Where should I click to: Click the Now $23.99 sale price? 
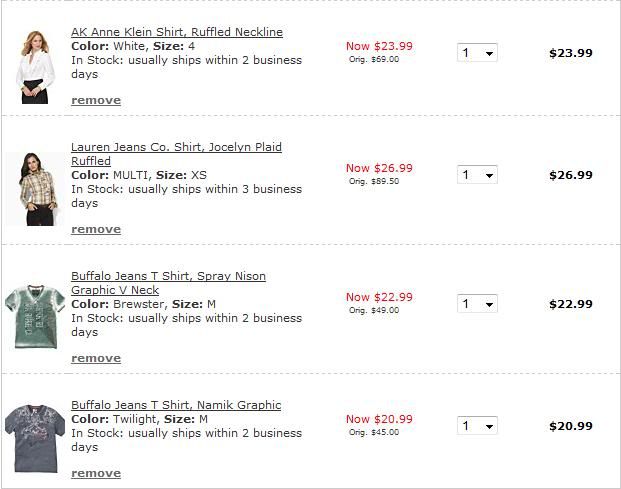tap(379, 46)
